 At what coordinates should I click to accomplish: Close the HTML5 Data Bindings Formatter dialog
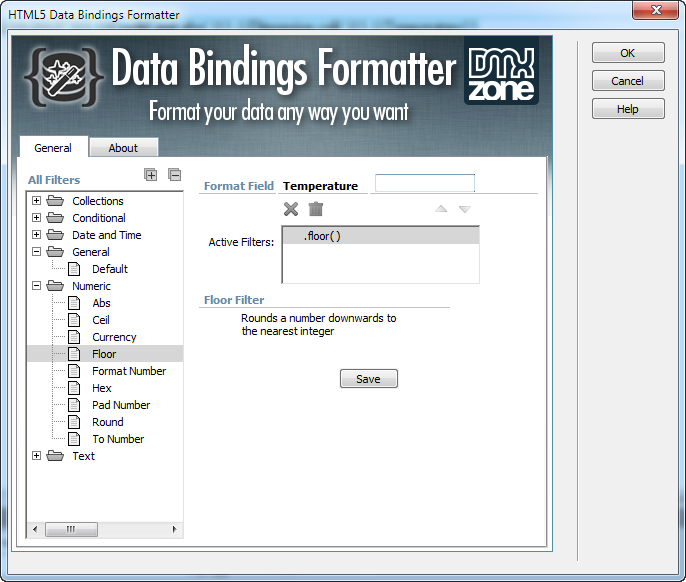pyautogui.click(x=655, y=10)
